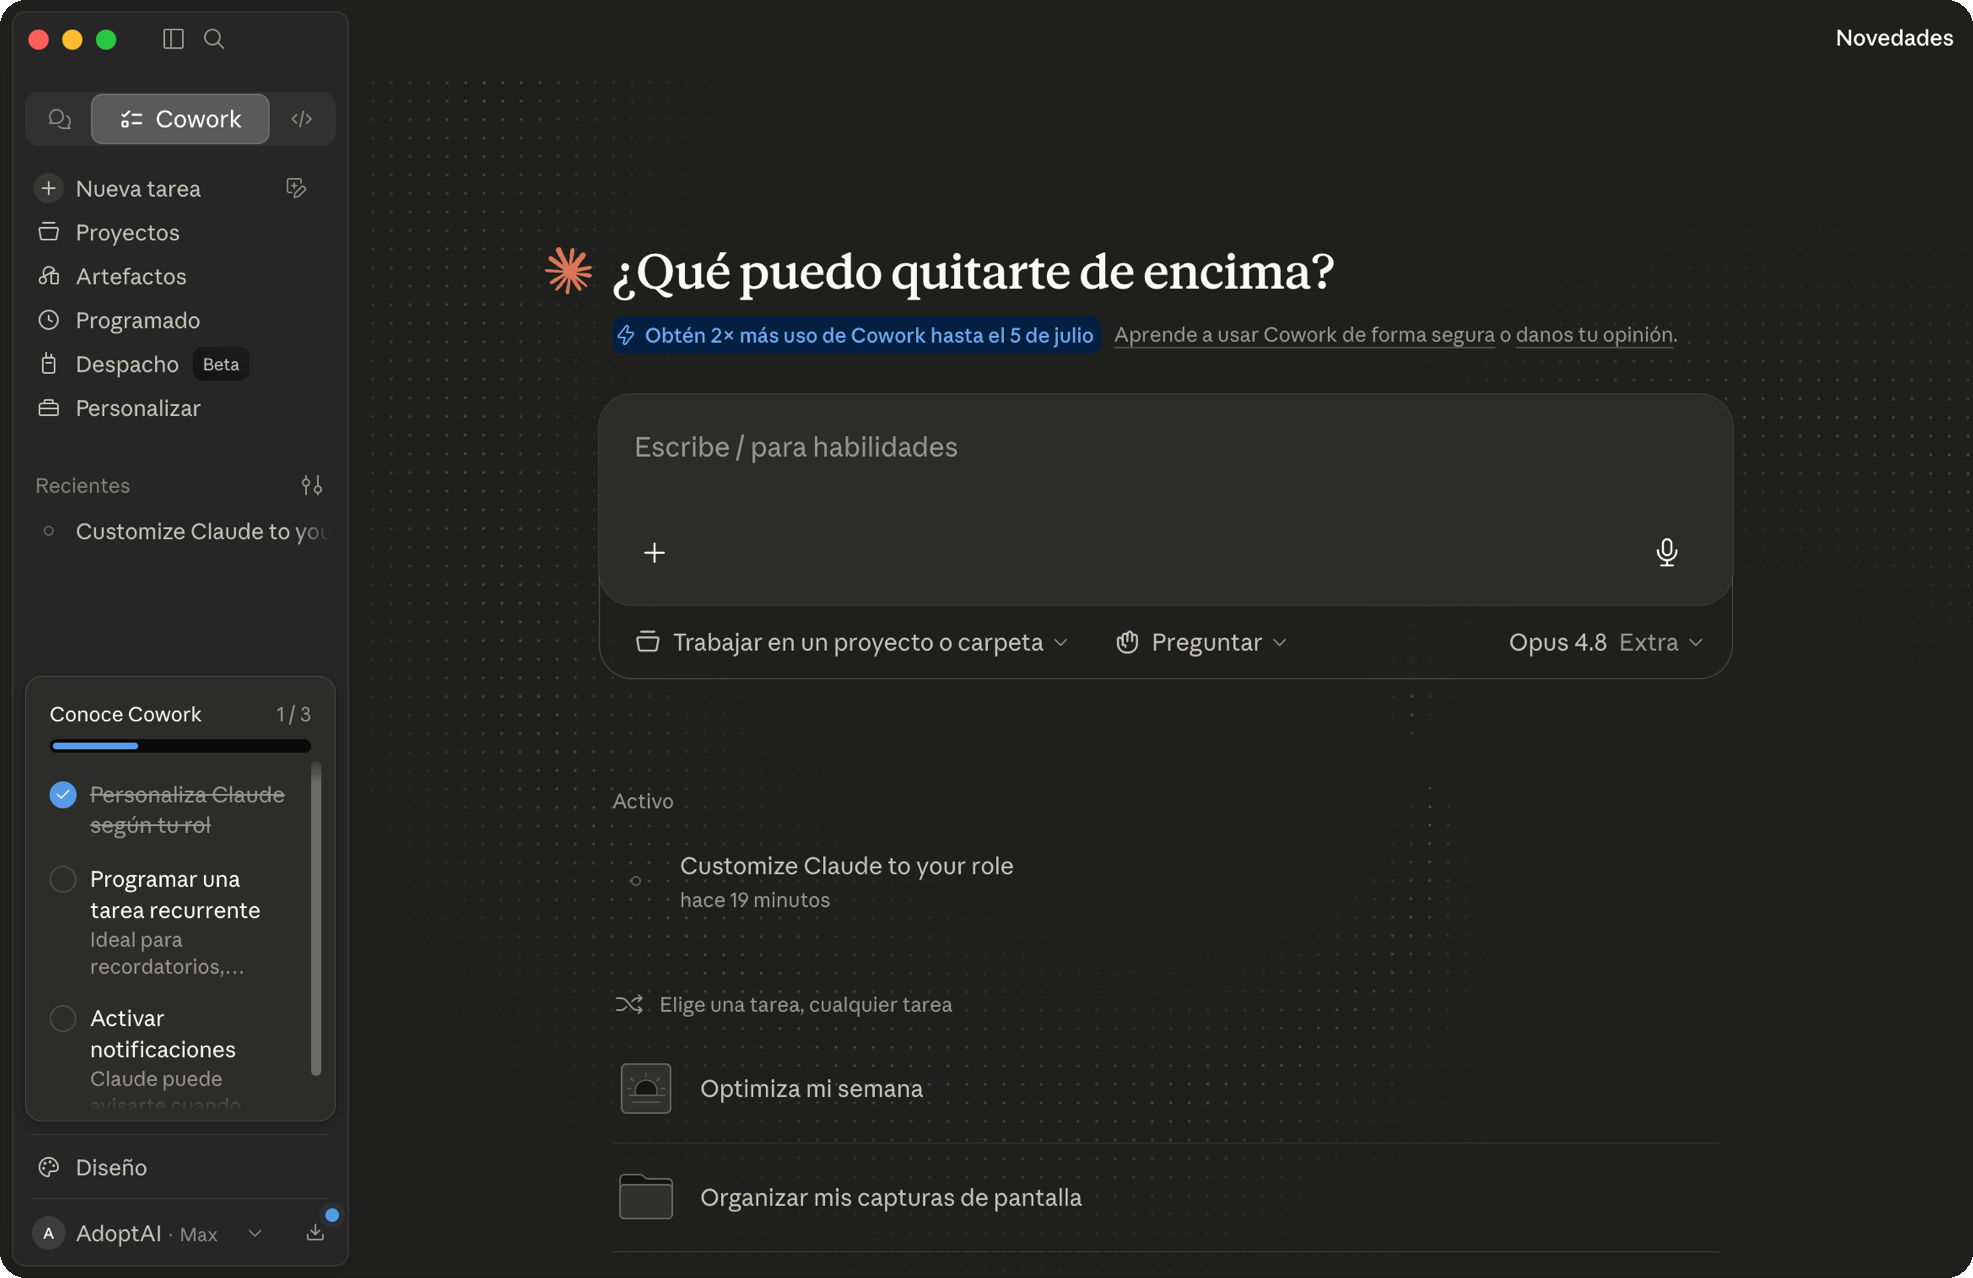Focus the Escribe / para habilidades input
The image size is (1973, 1278).
1165,447
